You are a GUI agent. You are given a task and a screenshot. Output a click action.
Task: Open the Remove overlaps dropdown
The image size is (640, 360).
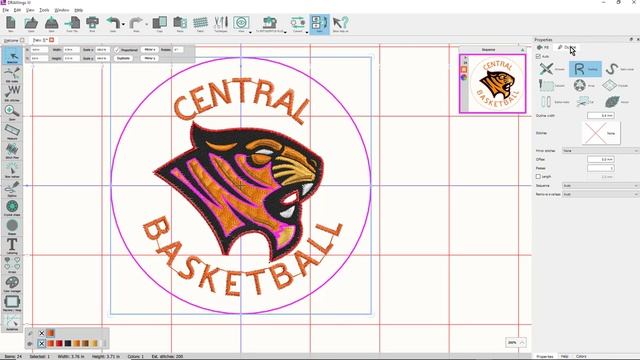click(x=600, y=194)
